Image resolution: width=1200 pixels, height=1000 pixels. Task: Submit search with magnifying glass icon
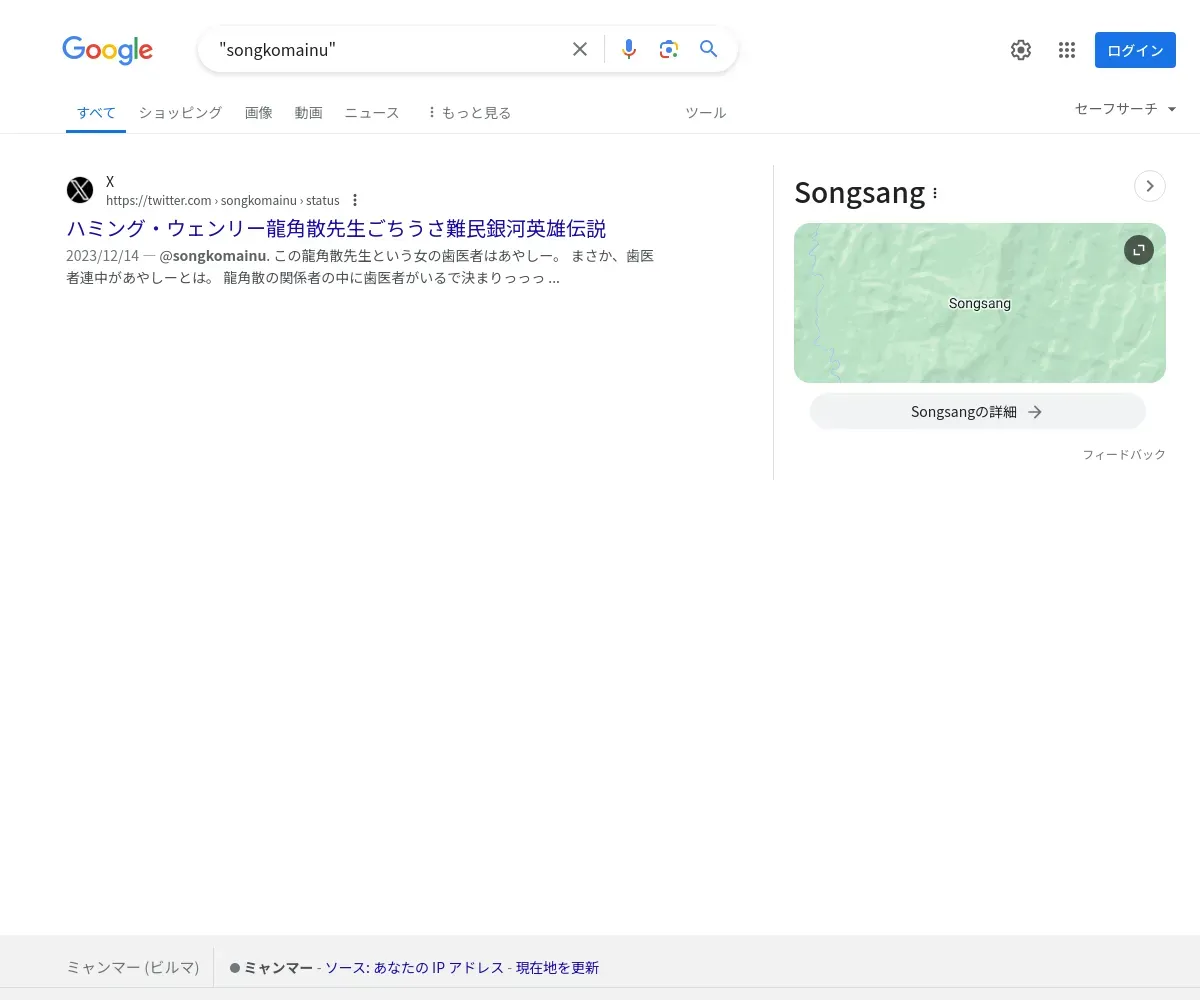709,49
